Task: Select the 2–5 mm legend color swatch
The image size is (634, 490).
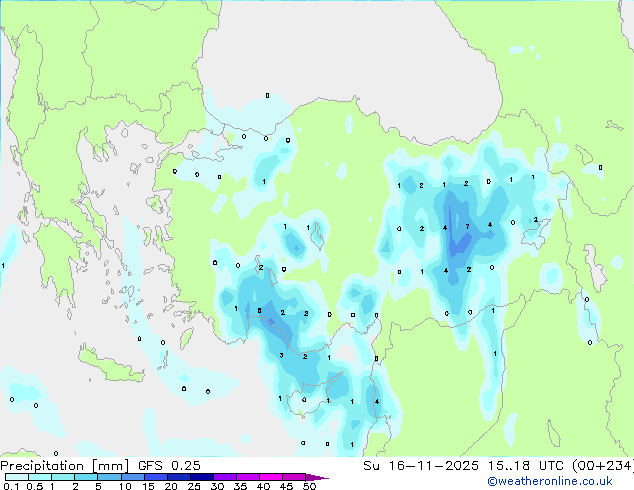Action: [x=86, y=477]
